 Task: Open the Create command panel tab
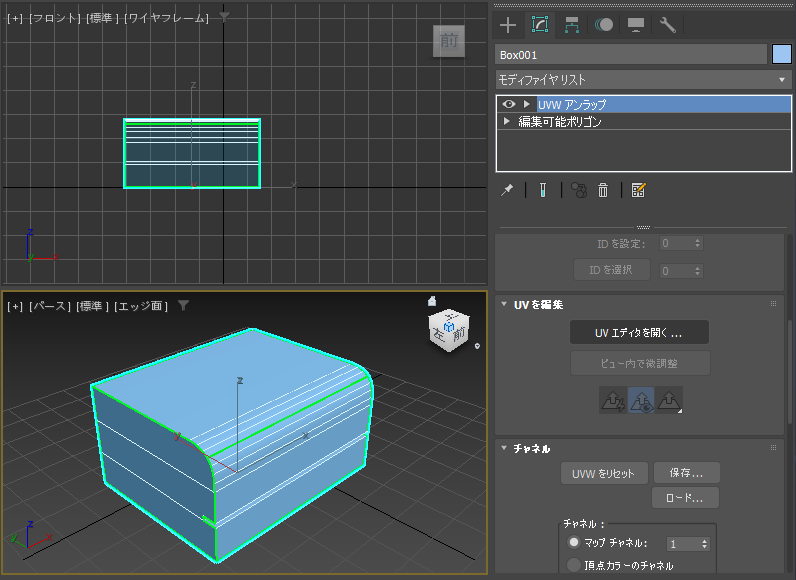point(508,25)
